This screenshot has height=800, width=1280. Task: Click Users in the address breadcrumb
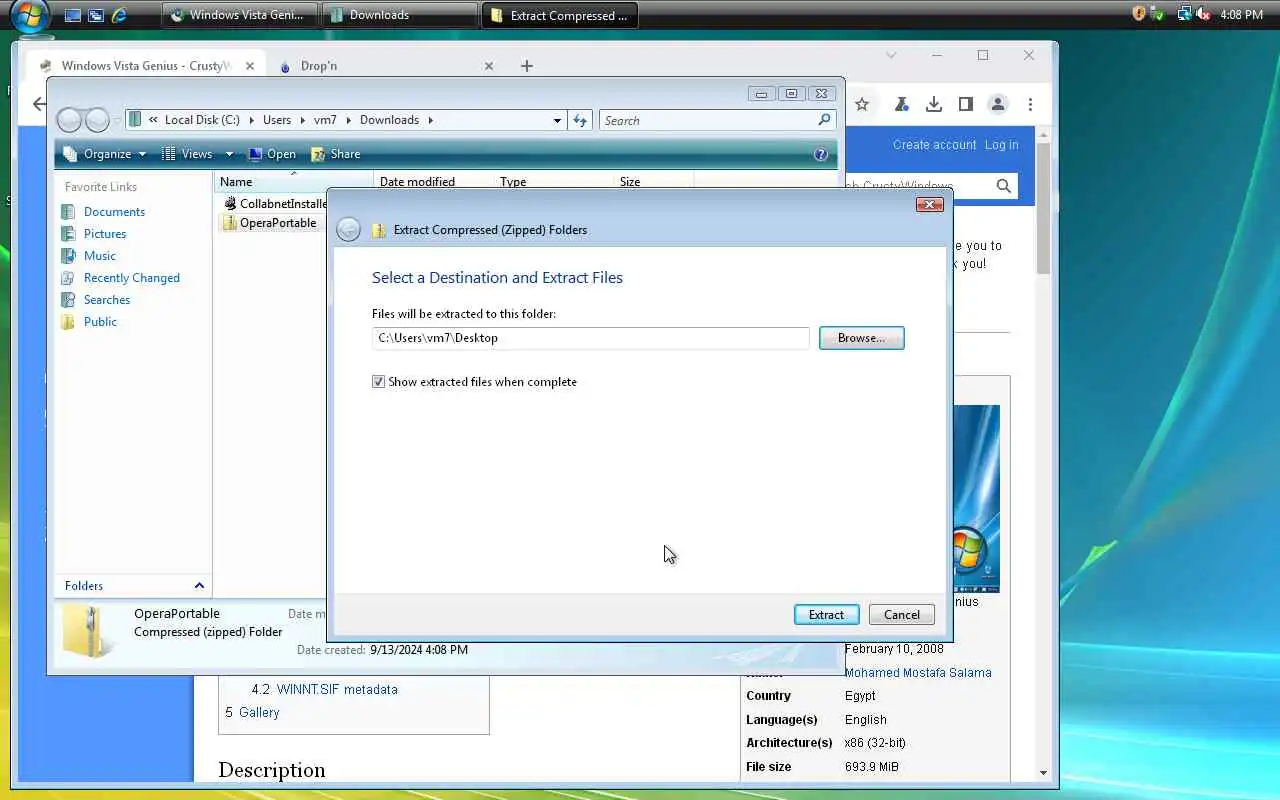tap(277, 120)
